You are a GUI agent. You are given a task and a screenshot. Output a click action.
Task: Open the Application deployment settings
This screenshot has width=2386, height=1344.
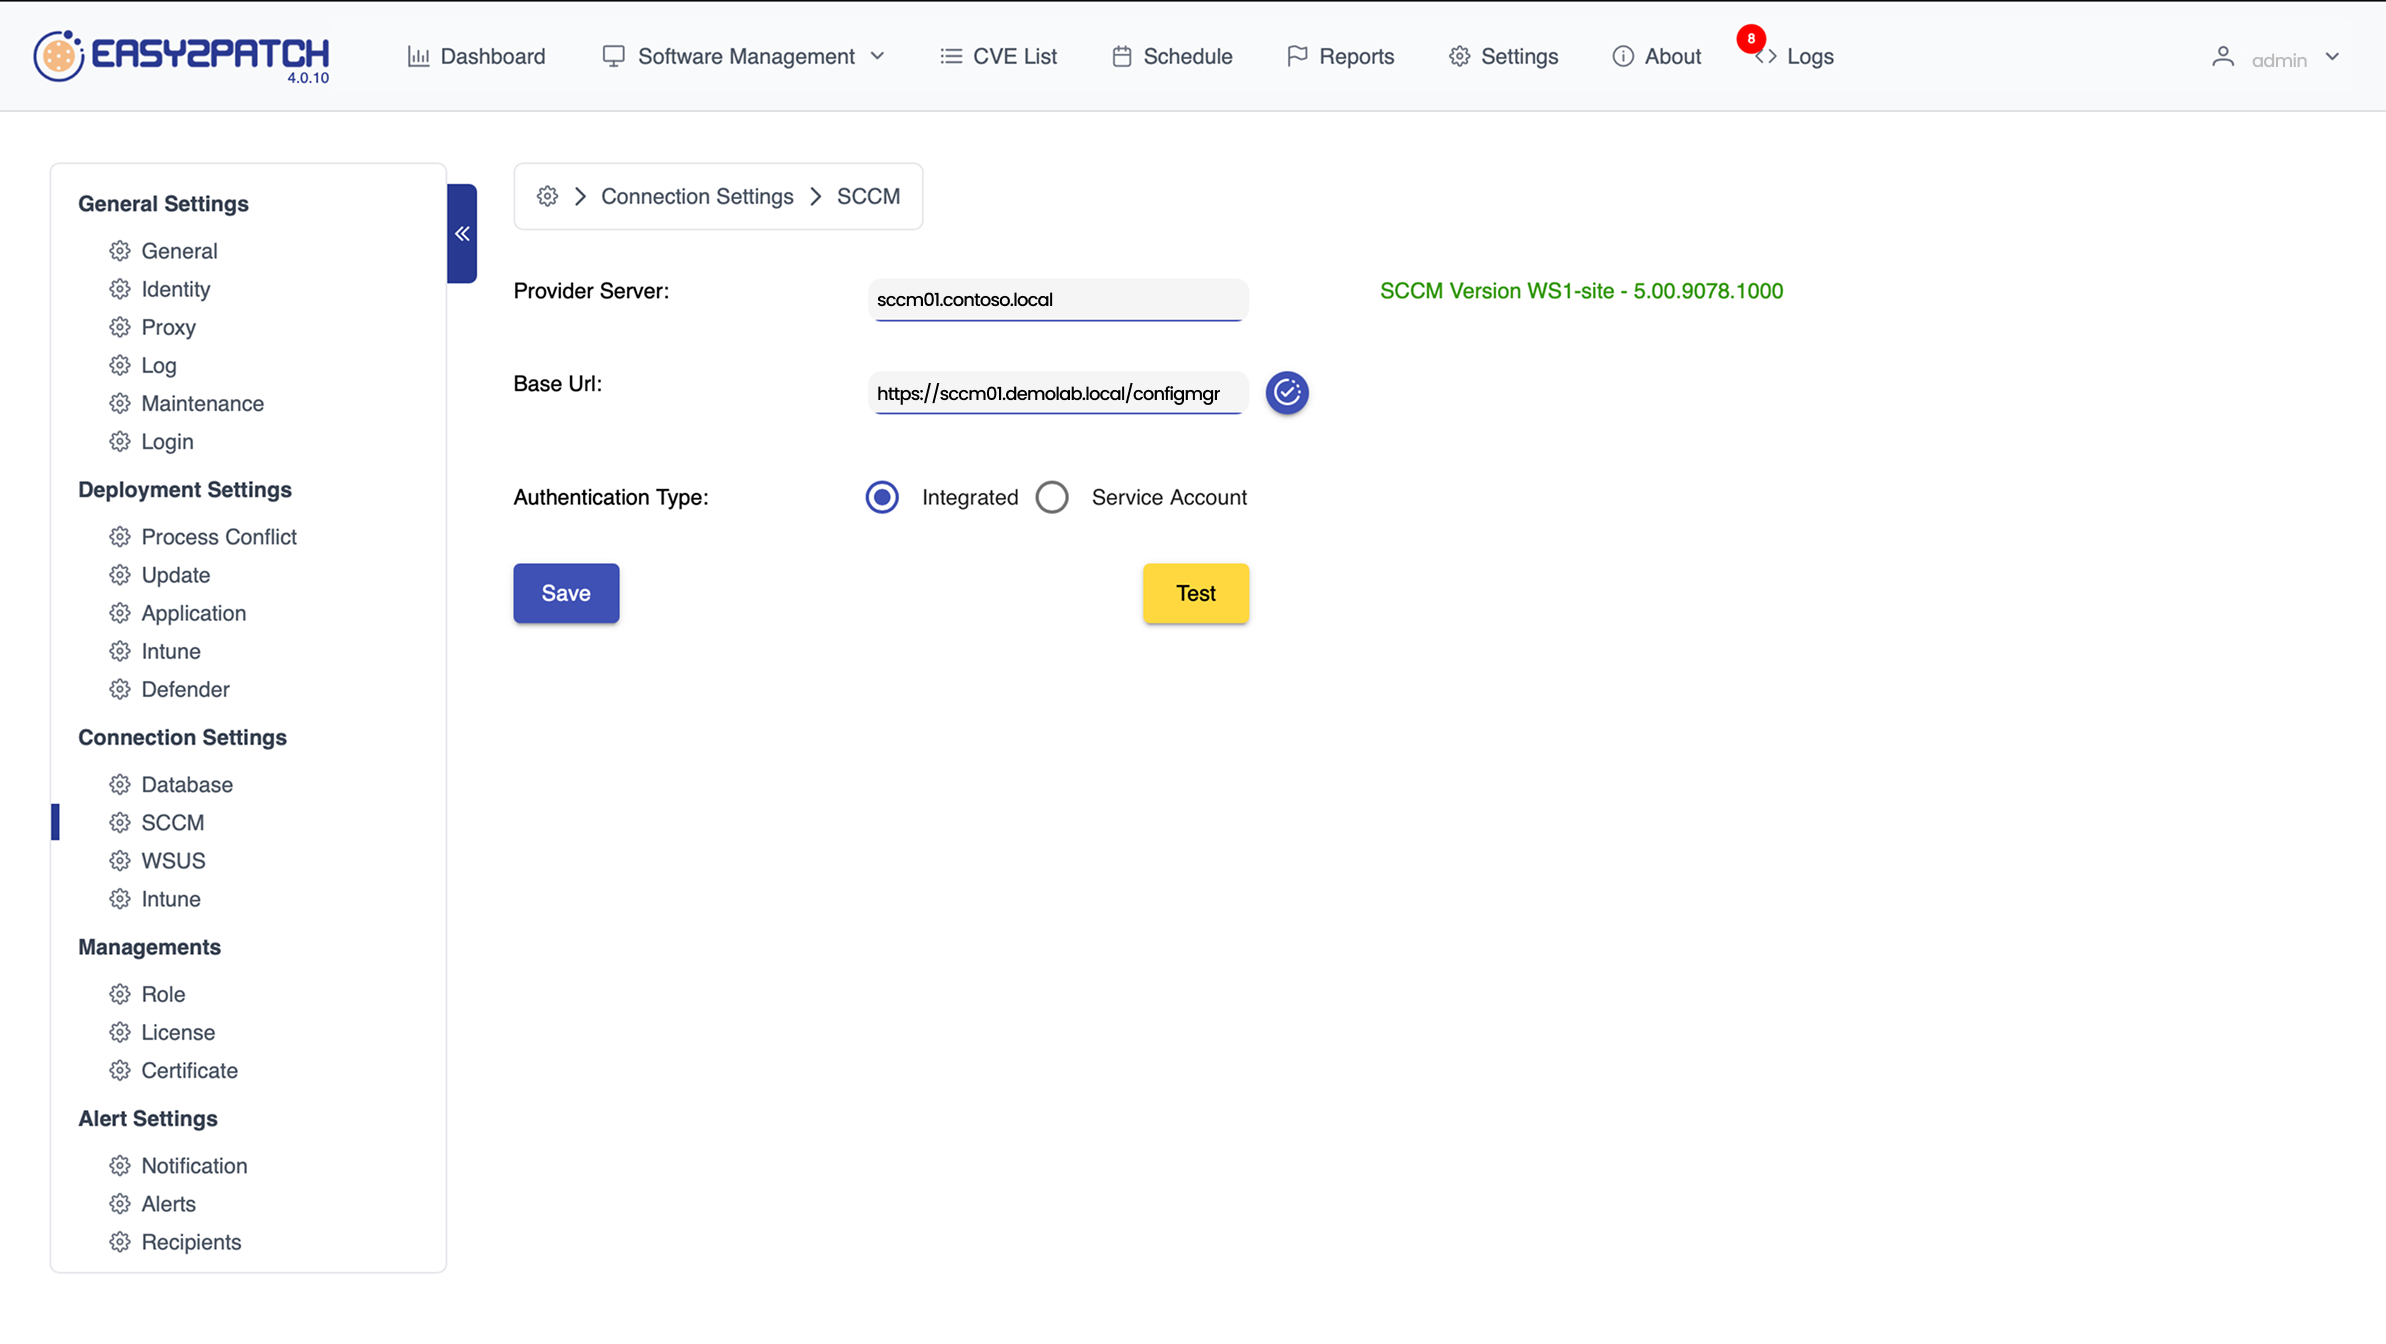[x=193, y=613]
